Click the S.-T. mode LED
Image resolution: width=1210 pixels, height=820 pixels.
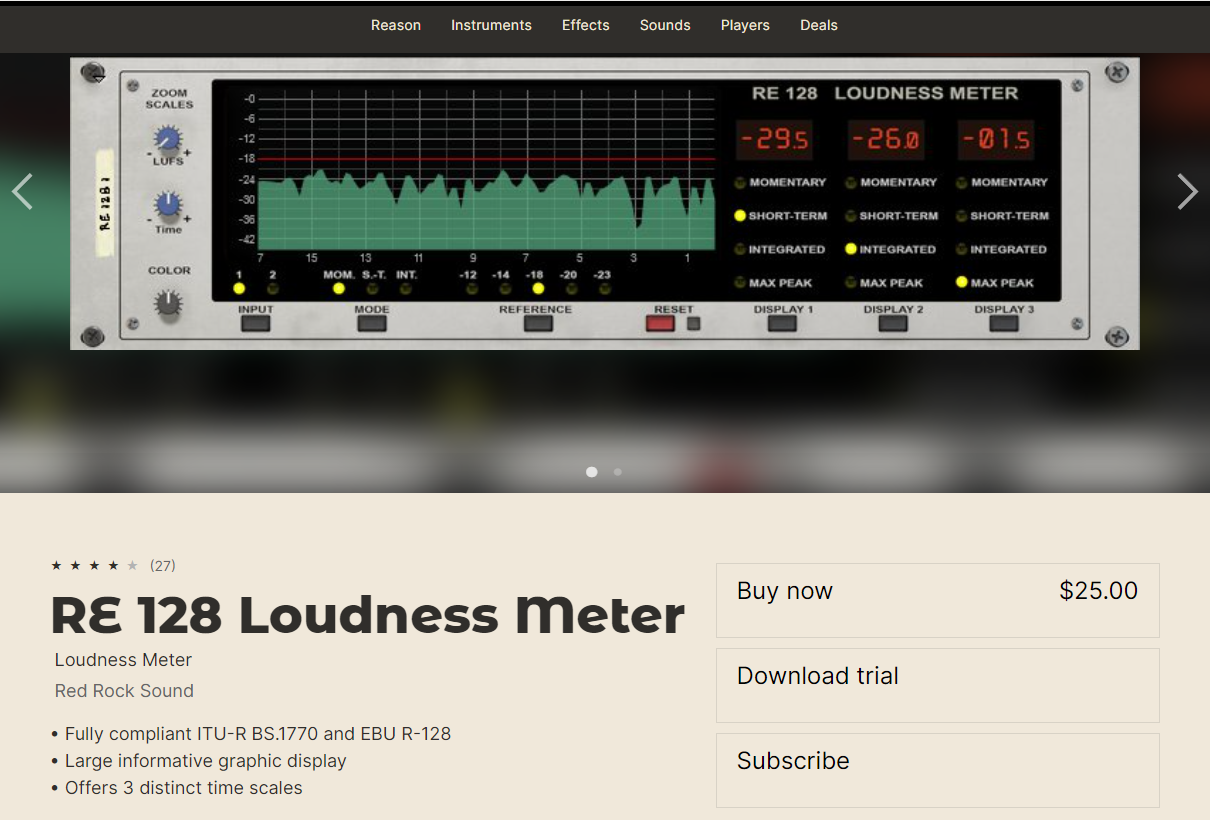click(x=372, y=289)
